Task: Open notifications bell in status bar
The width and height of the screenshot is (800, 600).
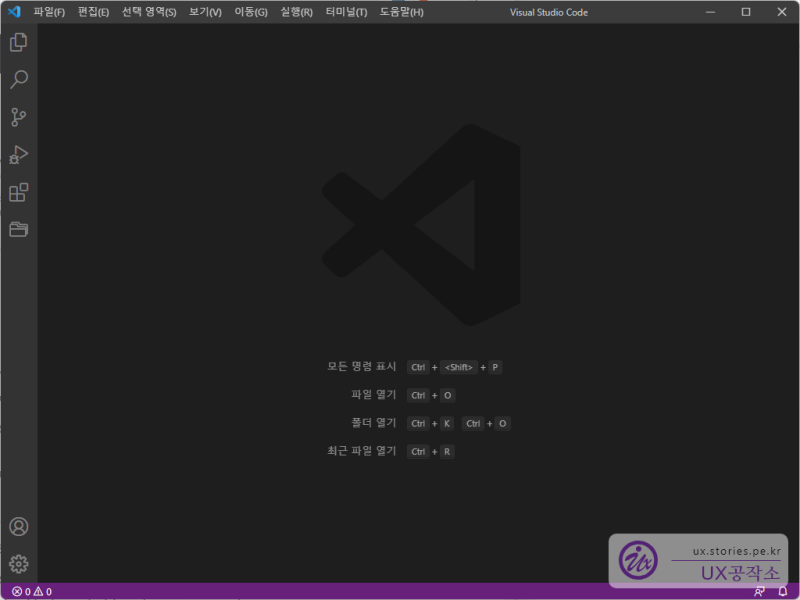Action: coord(783,592)
